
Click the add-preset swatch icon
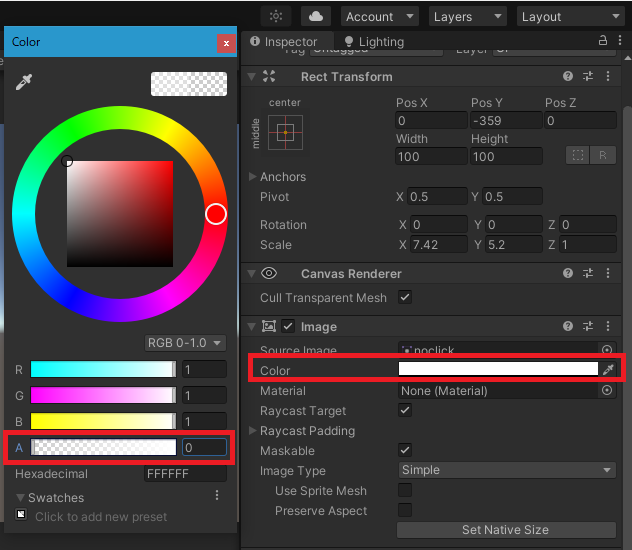21,515
